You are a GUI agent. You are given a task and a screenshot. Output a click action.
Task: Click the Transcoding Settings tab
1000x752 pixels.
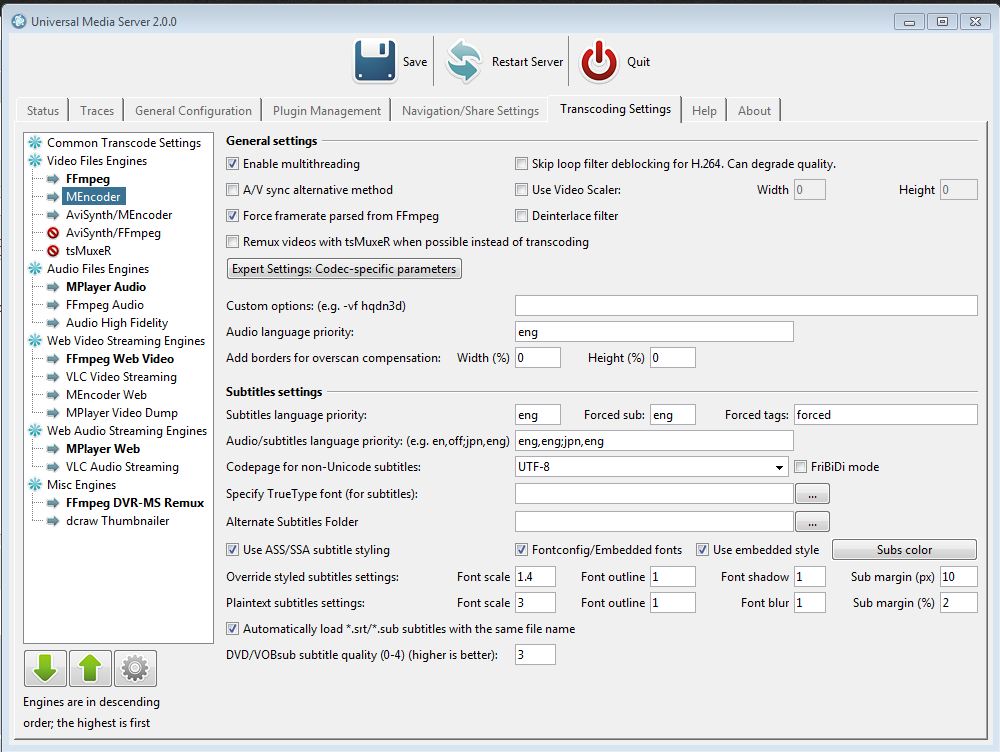[x=615, y=109]
